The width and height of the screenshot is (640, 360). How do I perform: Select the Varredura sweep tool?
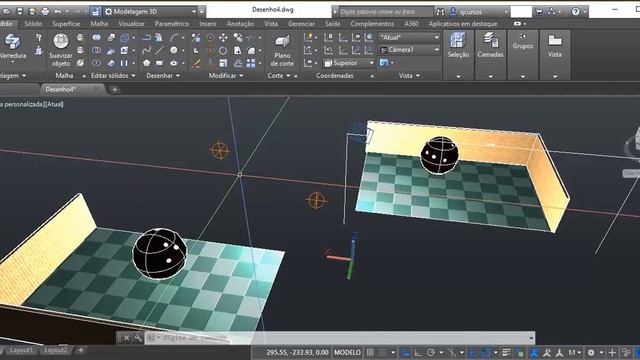(12, 46)
